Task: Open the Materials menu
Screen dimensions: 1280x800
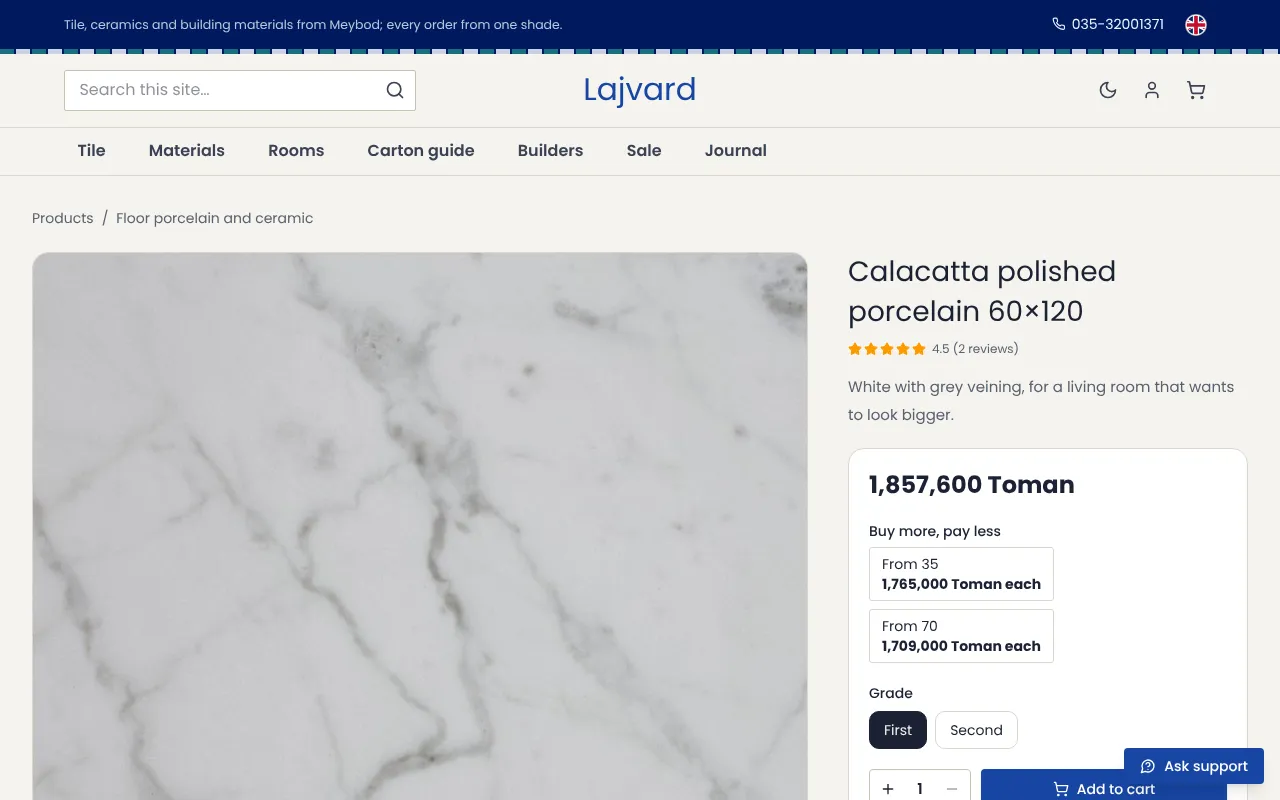Action: click(187, 151)
